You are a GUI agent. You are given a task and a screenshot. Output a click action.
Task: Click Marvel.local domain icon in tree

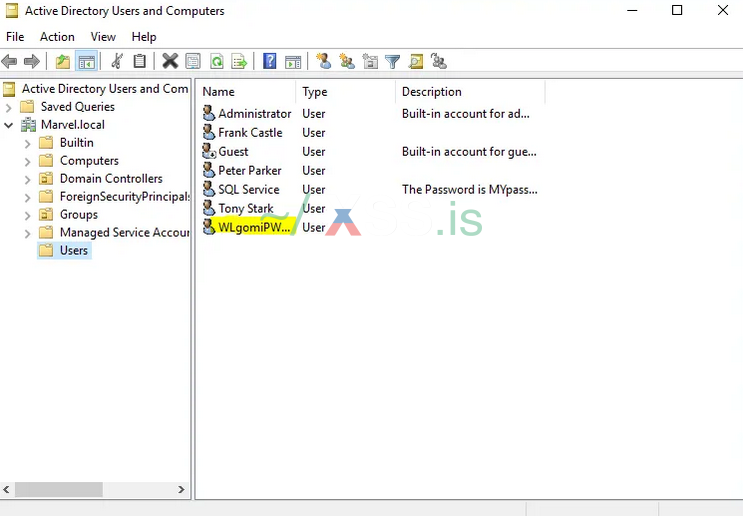pos(28,125)
